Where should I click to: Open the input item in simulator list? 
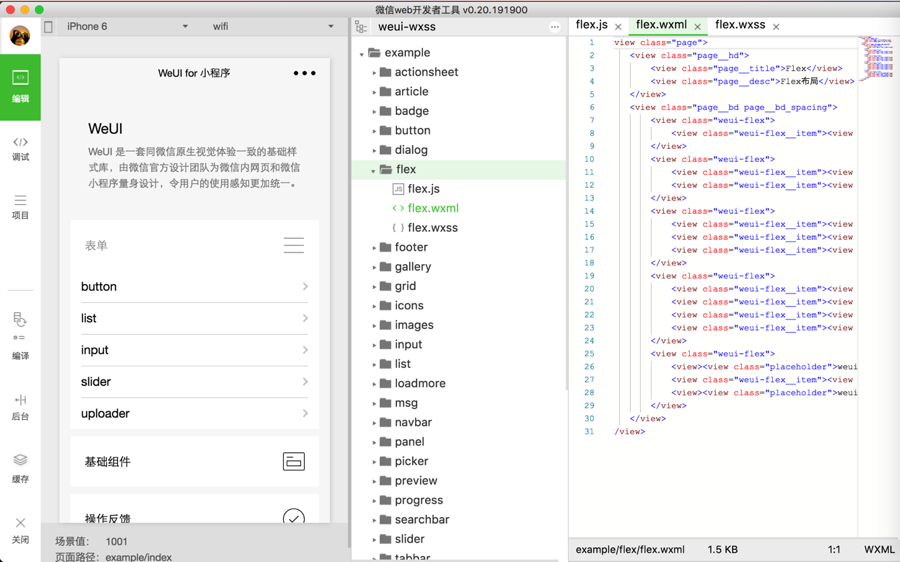[x=195, y=350]
